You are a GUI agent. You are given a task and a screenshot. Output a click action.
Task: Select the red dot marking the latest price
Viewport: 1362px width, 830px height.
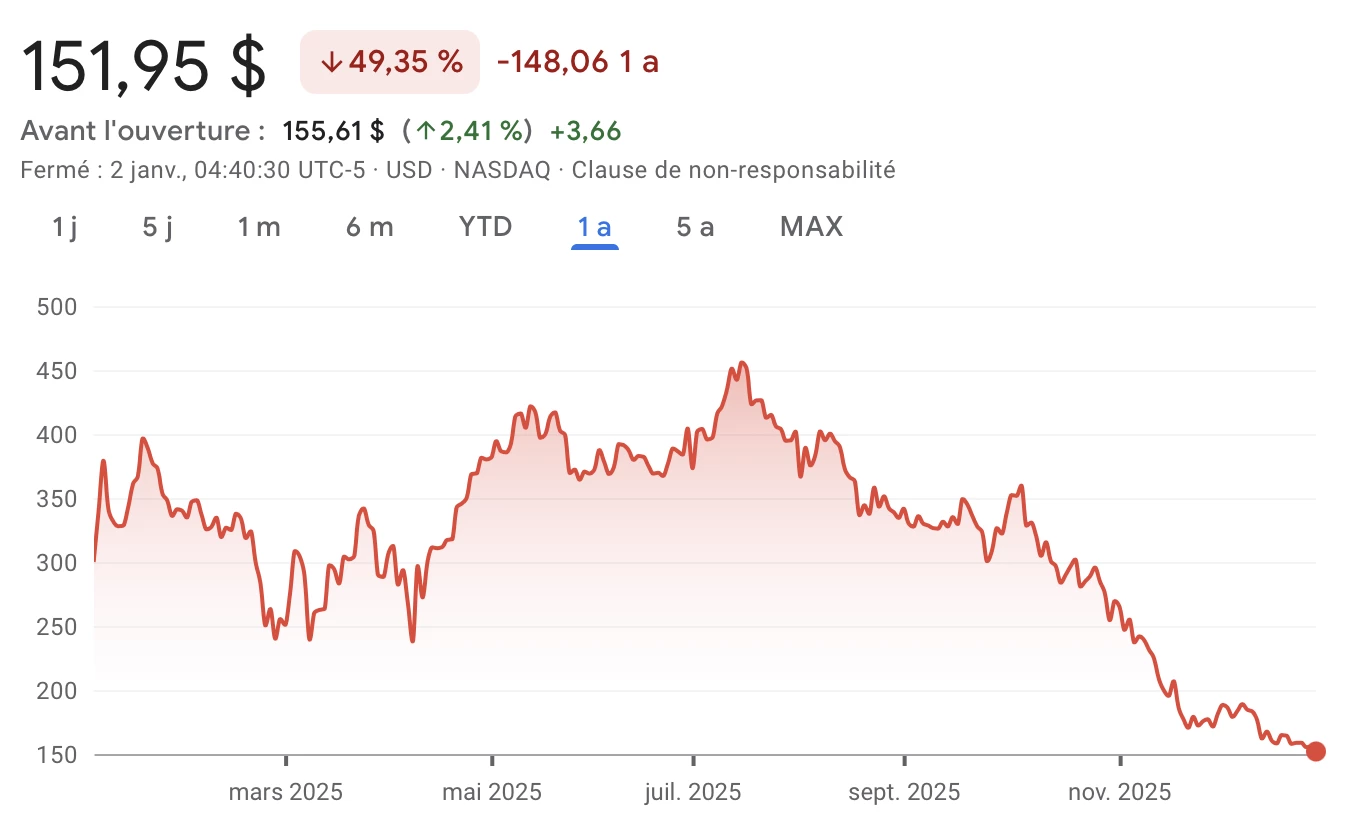tap(1315, 750)
